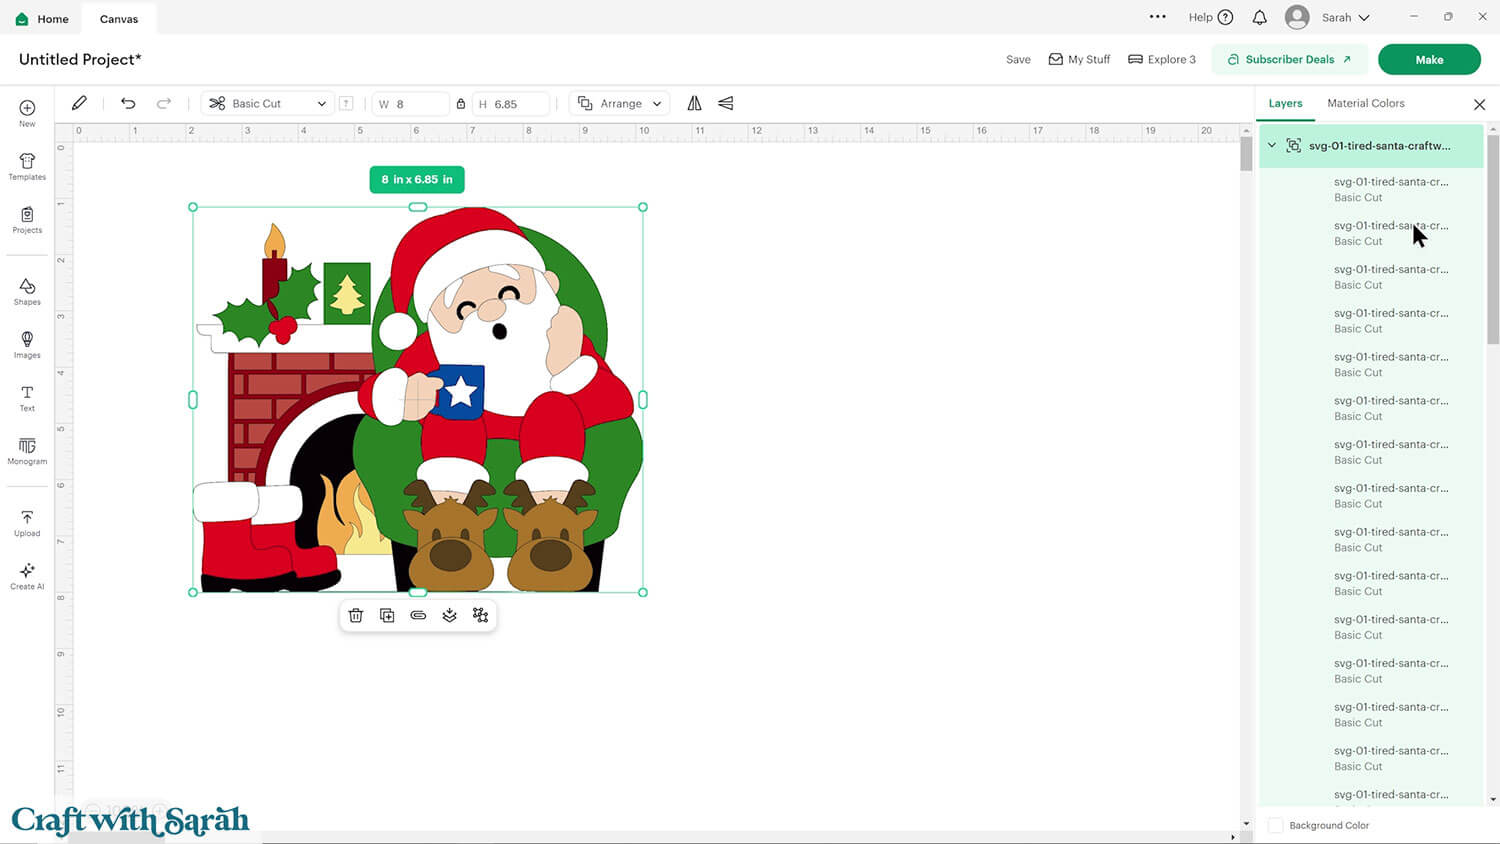Collapse the svg-01-tired-santa layer group
The height and width of the screenshot is (844, 1500).
(x=1272, y=145)
